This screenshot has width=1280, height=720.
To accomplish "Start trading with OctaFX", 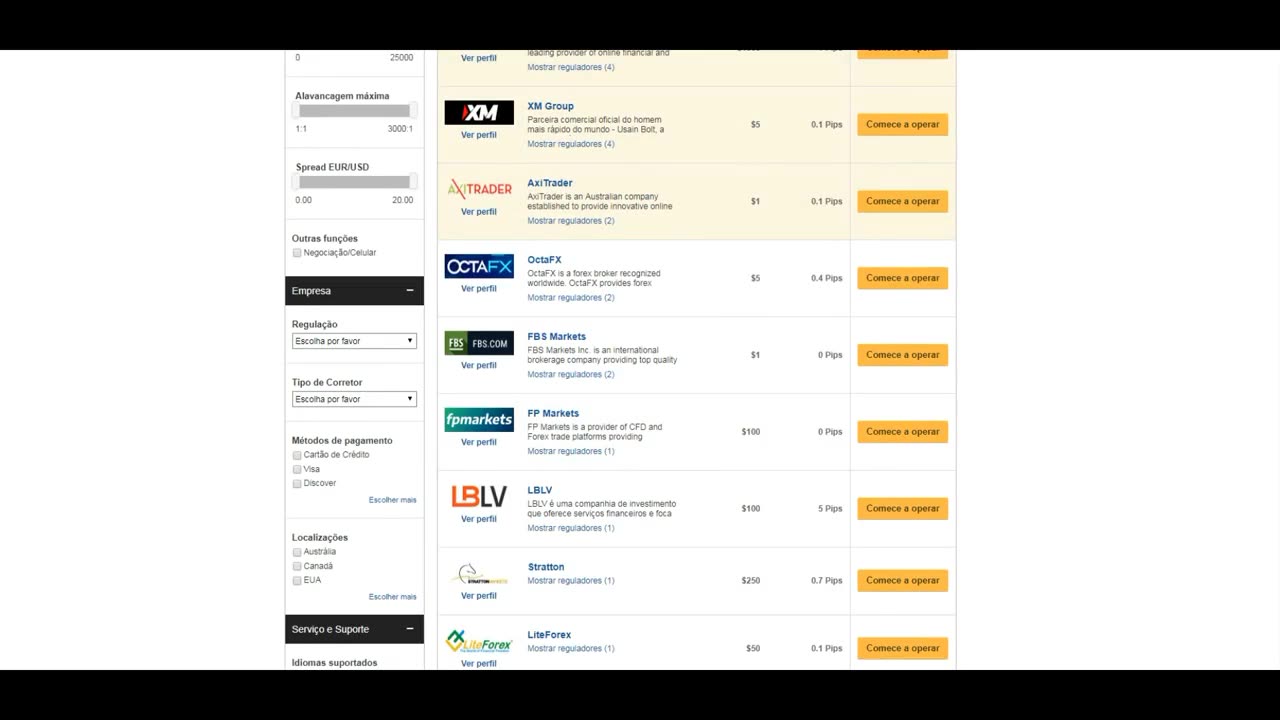I will pyautogui.click(x=902, y=278).
